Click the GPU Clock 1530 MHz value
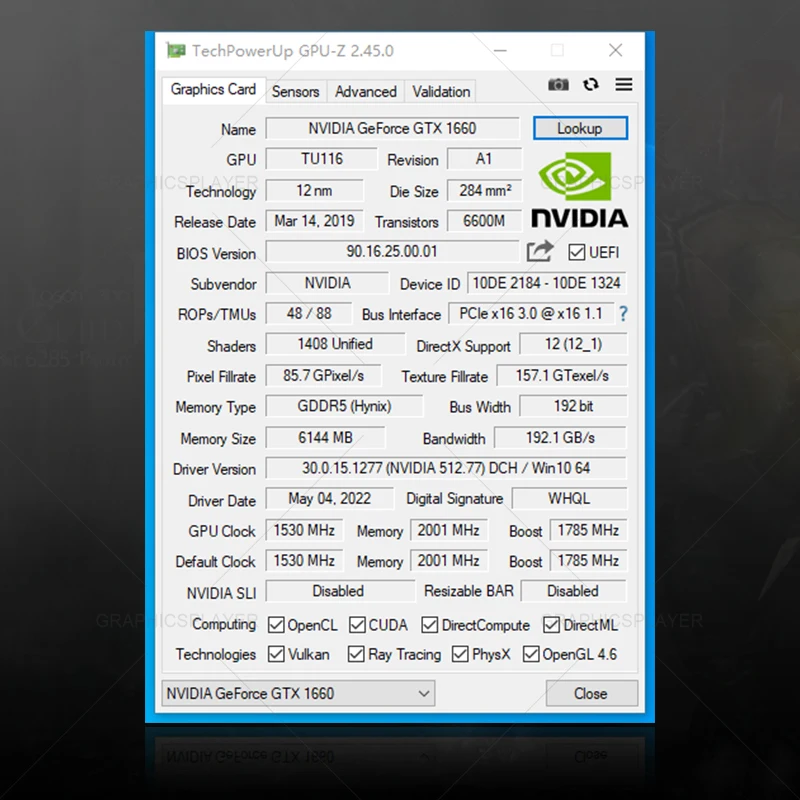The image size is (800, 800). 304,530
